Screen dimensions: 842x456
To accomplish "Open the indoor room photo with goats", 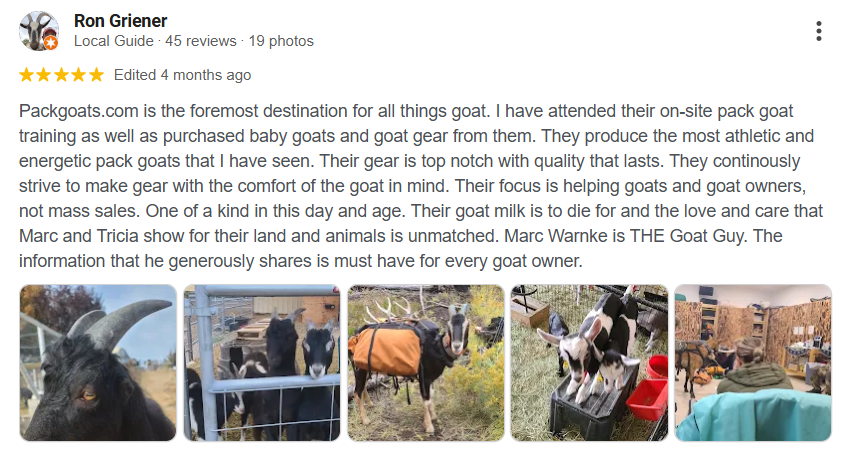I will click(753, 363).
